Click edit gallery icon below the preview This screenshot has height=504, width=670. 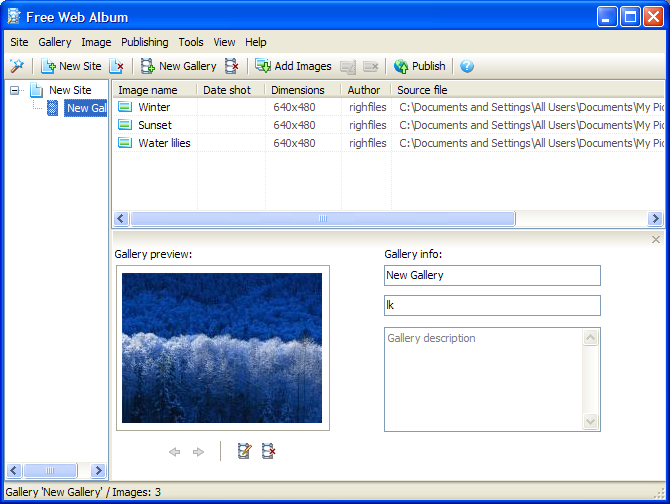click(x=244, y=452)
